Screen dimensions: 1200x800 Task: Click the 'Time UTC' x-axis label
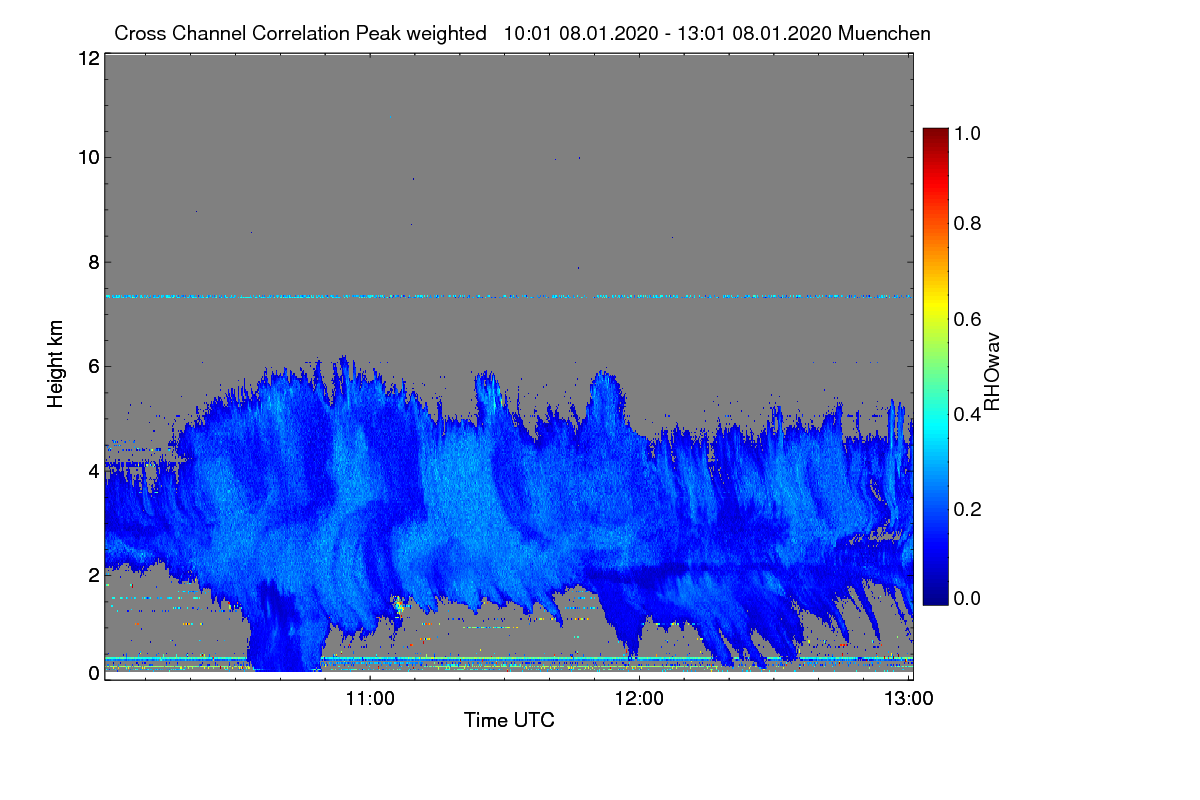tap(509, 720)
